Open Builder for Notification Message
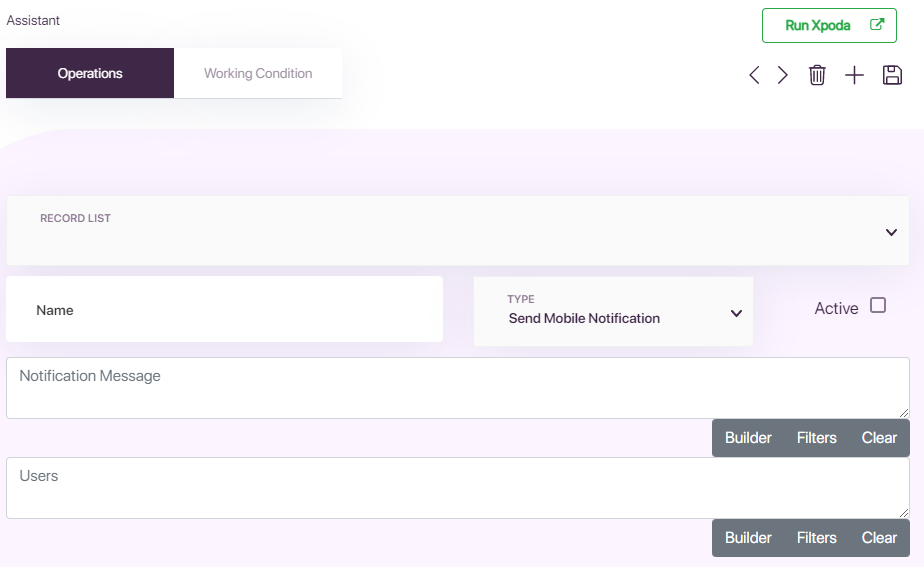Viewport: 924px width, 567px height. pyautogui.click(x=748, y=438)
